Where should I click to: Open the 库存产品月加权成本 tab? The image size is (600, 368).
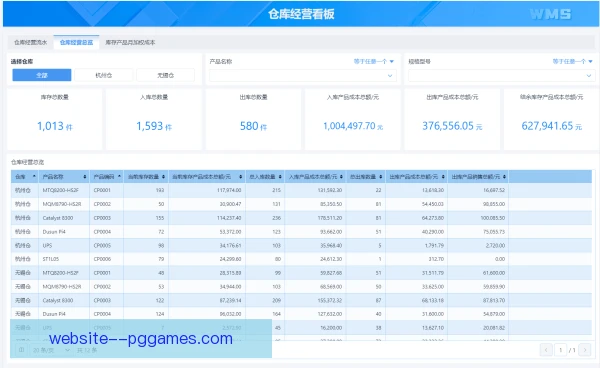[130, 42]
